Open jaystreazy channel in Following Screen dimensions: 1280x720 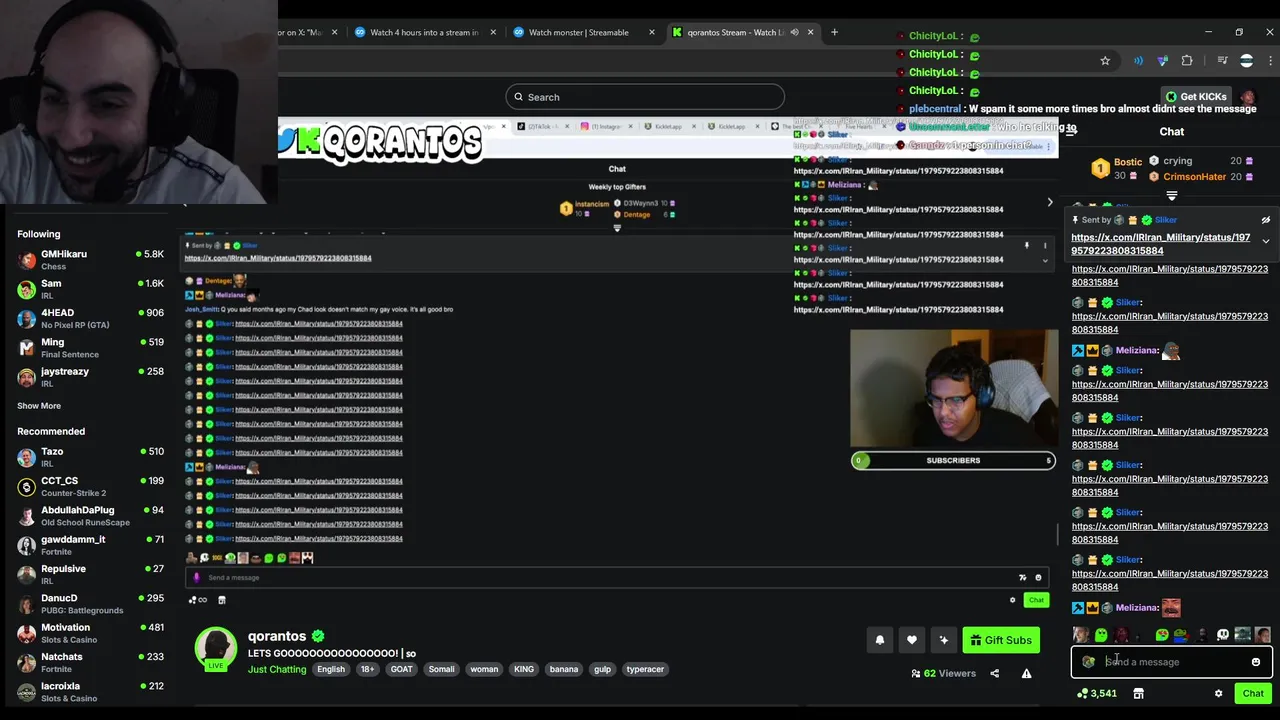point(90,377)
